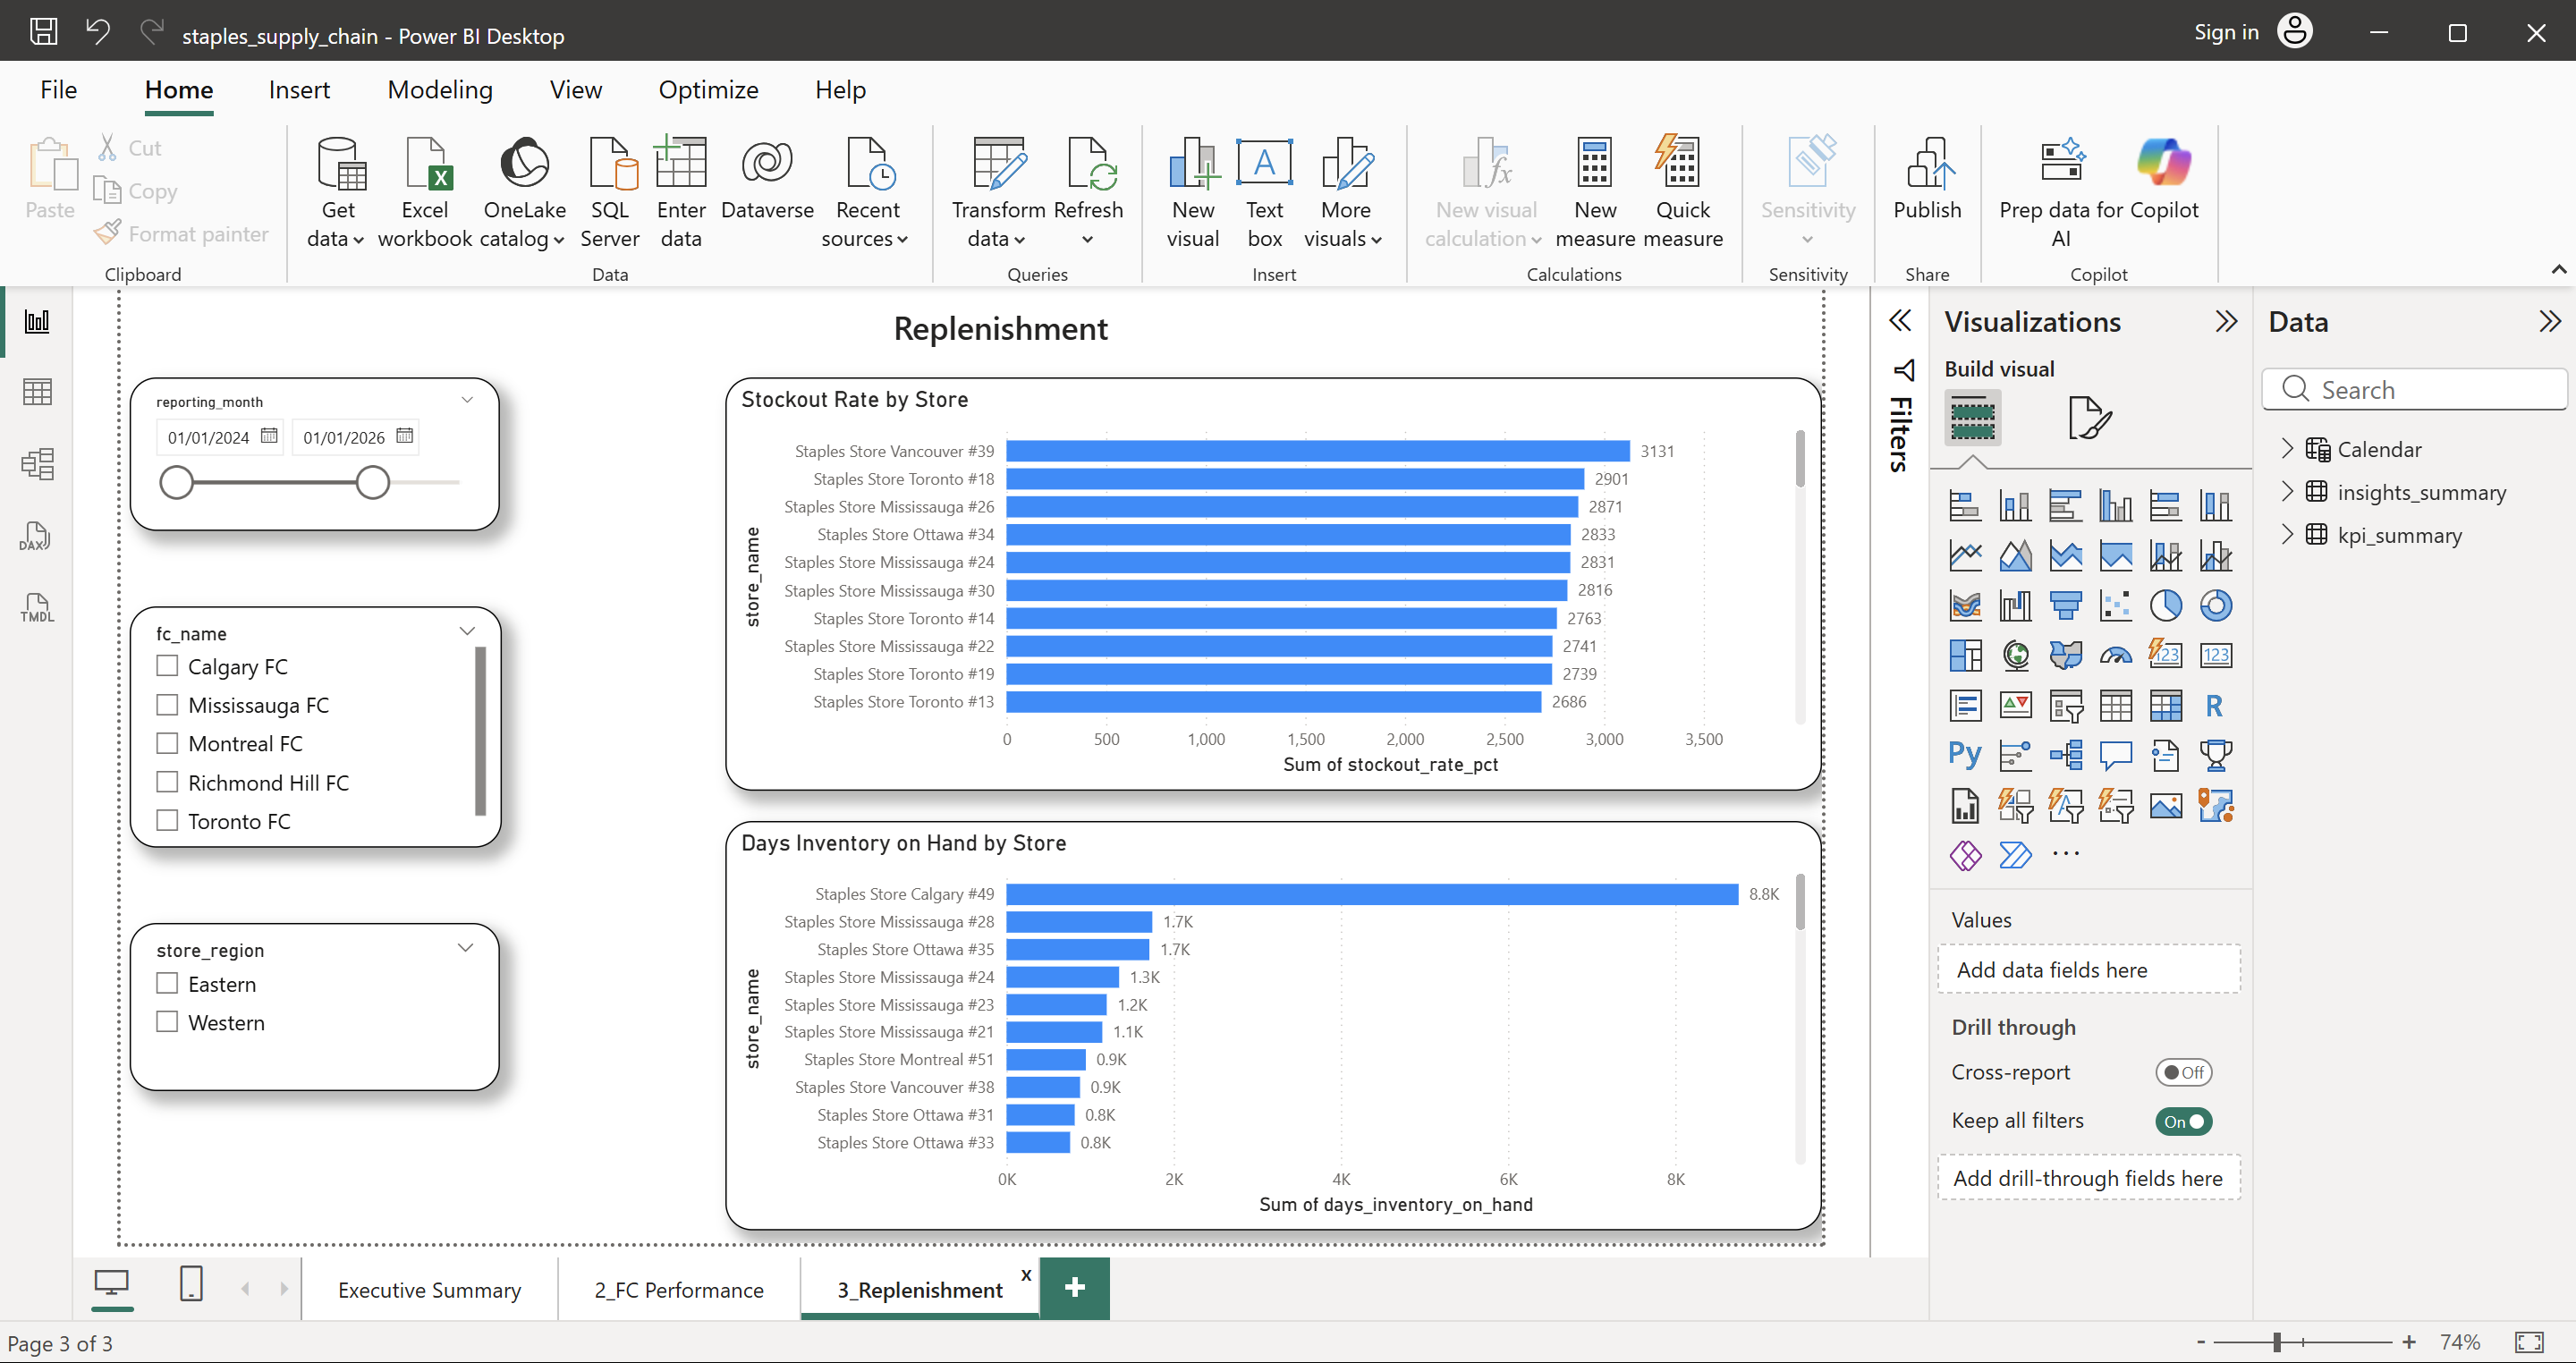
Task: Switch to the Modeling ribbon tab
Action: pyautogui.click(x=439, y=89)
